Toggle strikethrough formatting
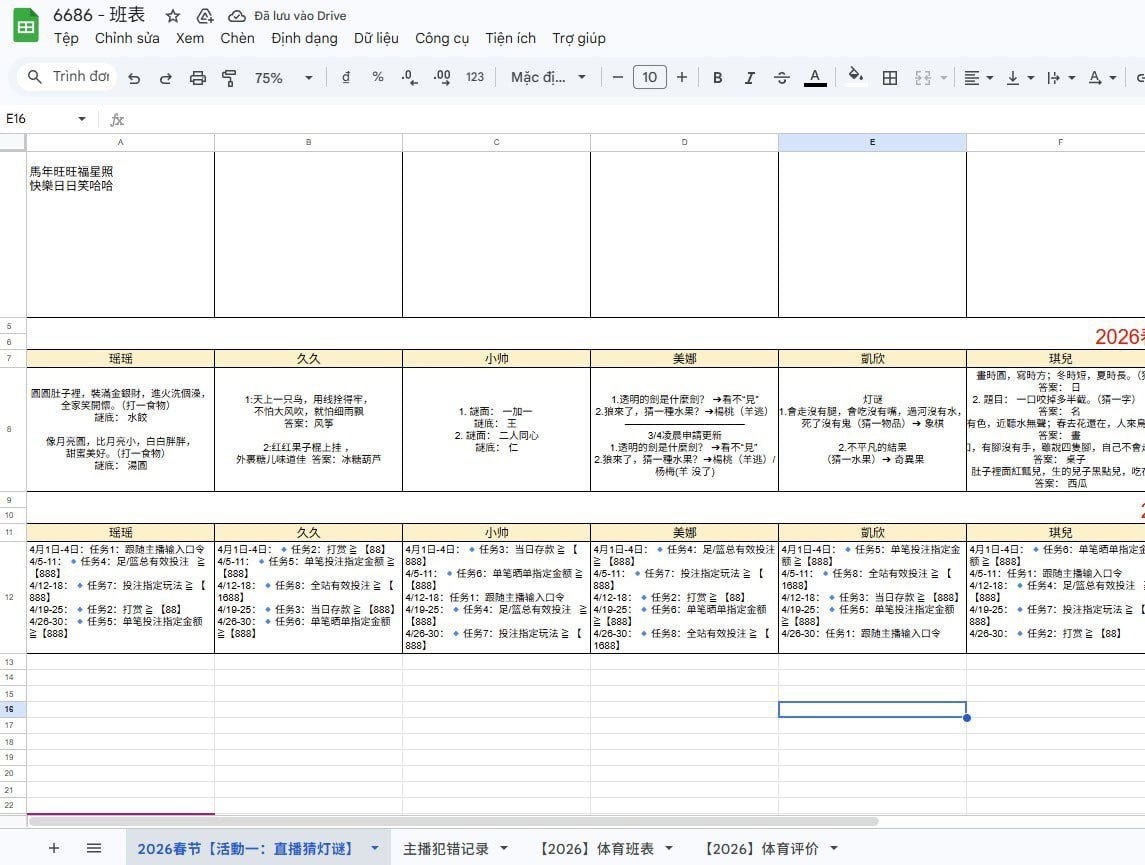This screenshot has width=1145, height=865. (x=782, y=78)
